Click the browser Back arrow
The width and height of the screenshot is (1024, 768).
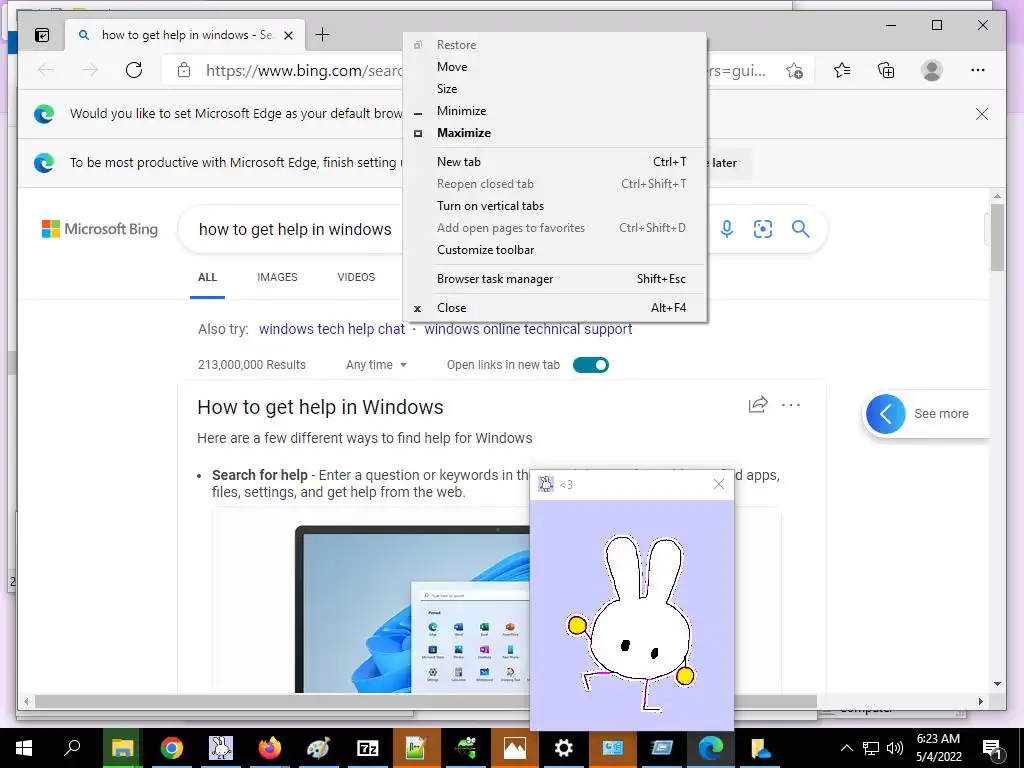46,70
